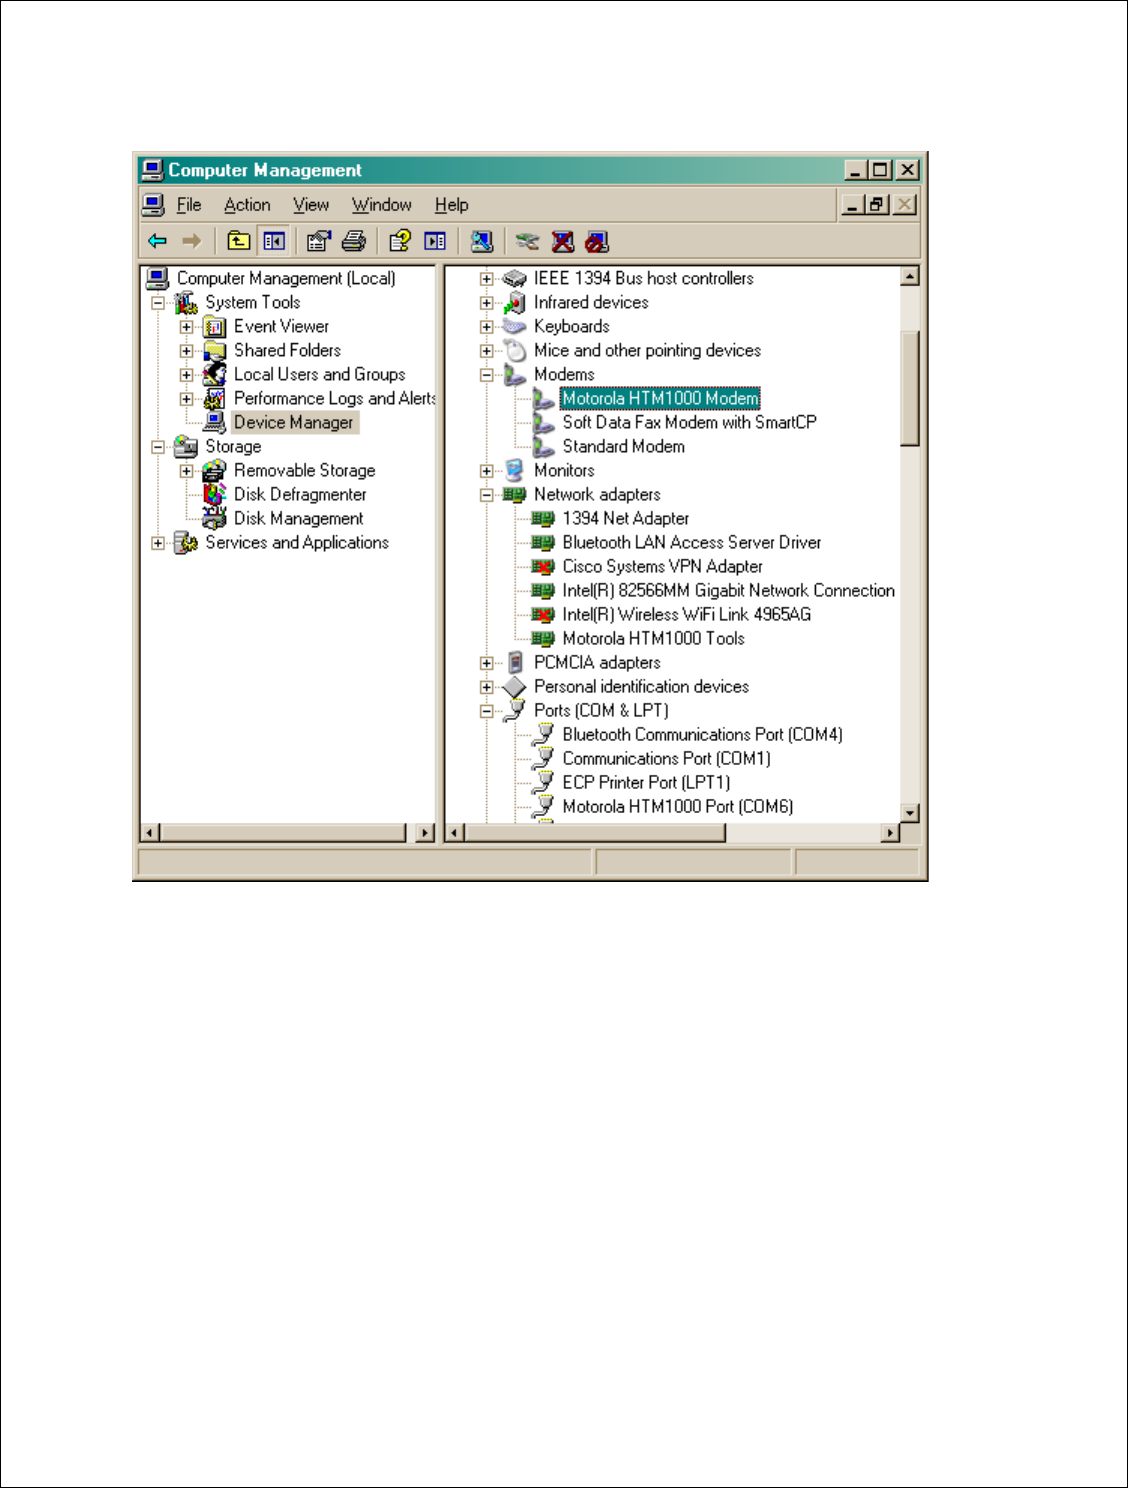Click the device list vertical scrollbar thumb
This screenshot has width=1128, height=1488.
[910, 388]
